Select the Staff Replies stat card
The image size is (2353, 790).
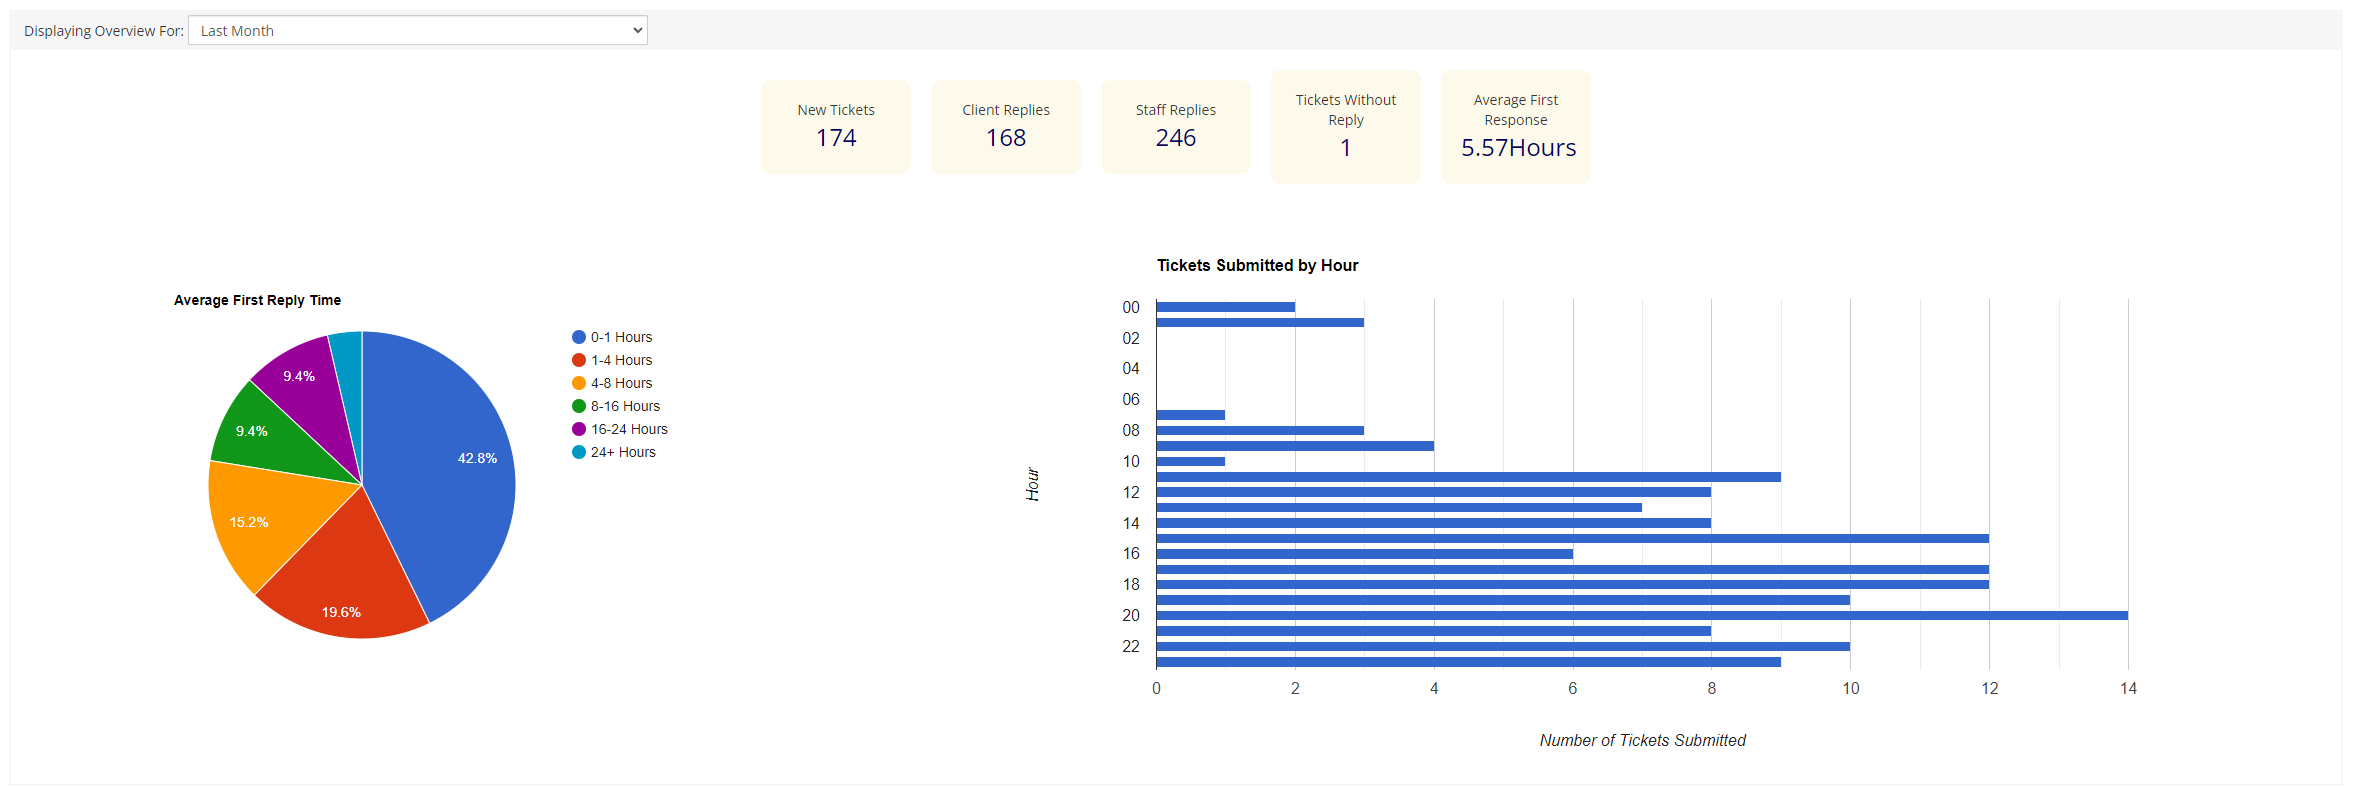[1175, 127]
